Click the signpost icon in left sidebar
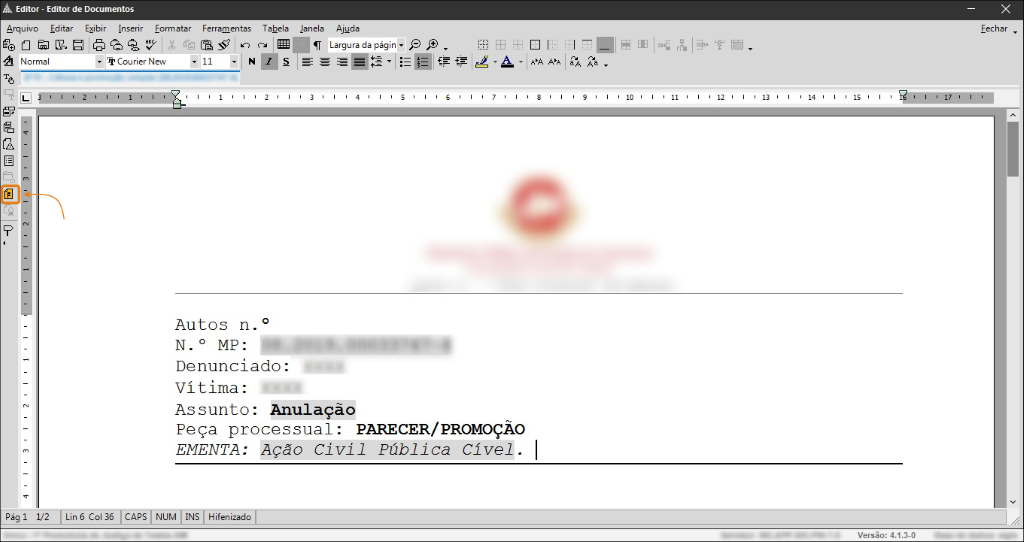1024x542 pixels. coord(8,231)
